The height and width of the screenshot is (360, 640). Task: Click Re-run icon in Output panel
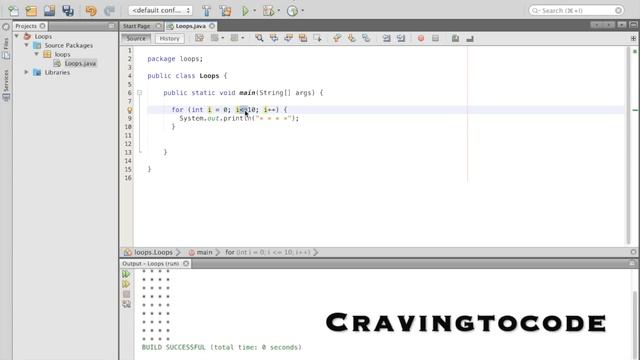click(x=126, y=274)
